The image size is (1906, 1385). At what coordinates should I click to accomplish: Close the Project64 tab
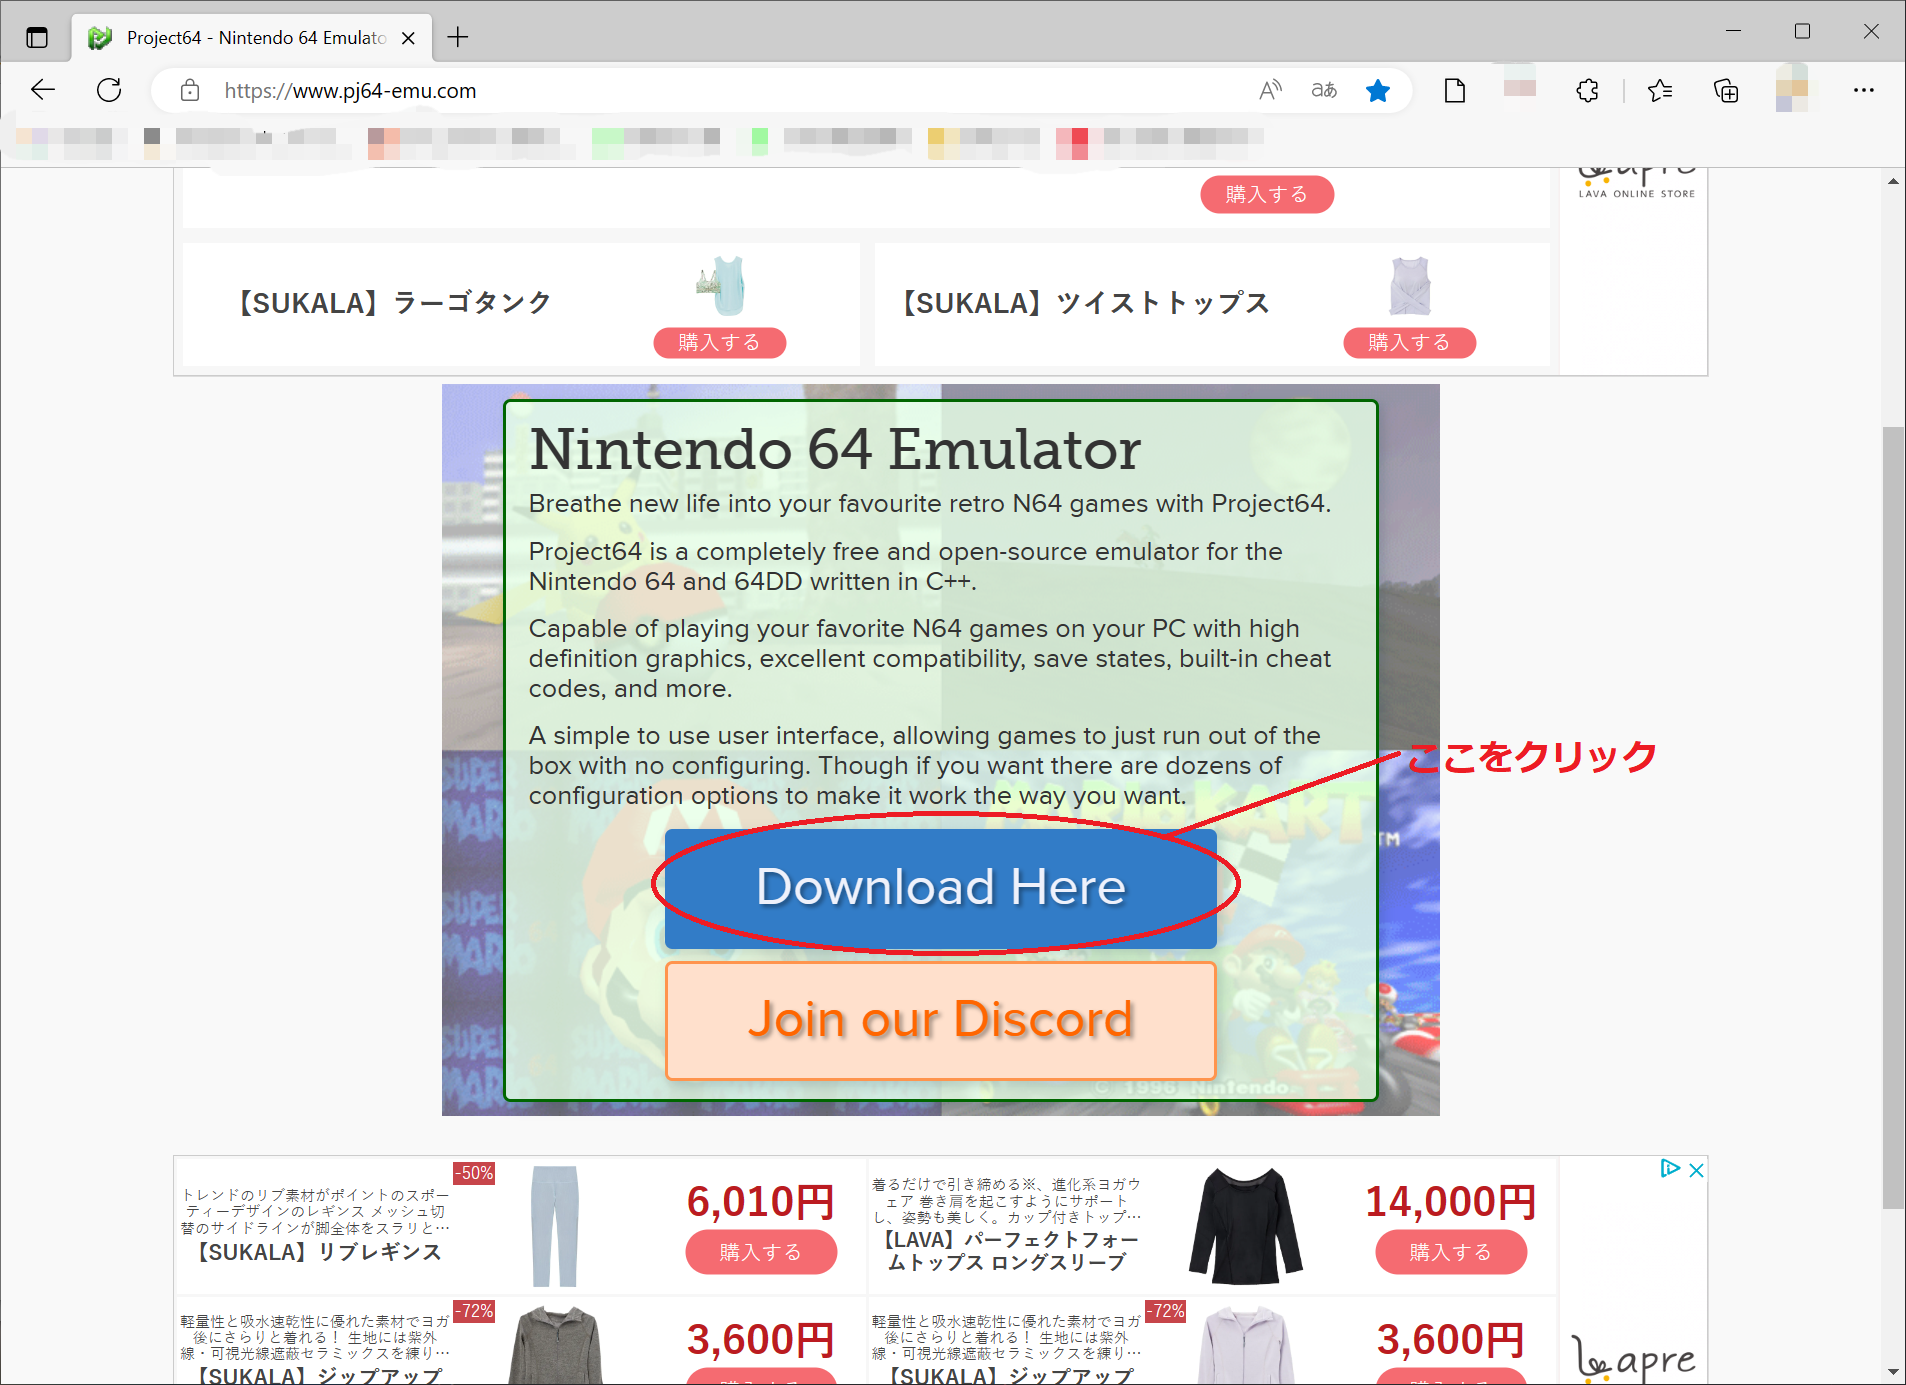(x=408, y=38)
